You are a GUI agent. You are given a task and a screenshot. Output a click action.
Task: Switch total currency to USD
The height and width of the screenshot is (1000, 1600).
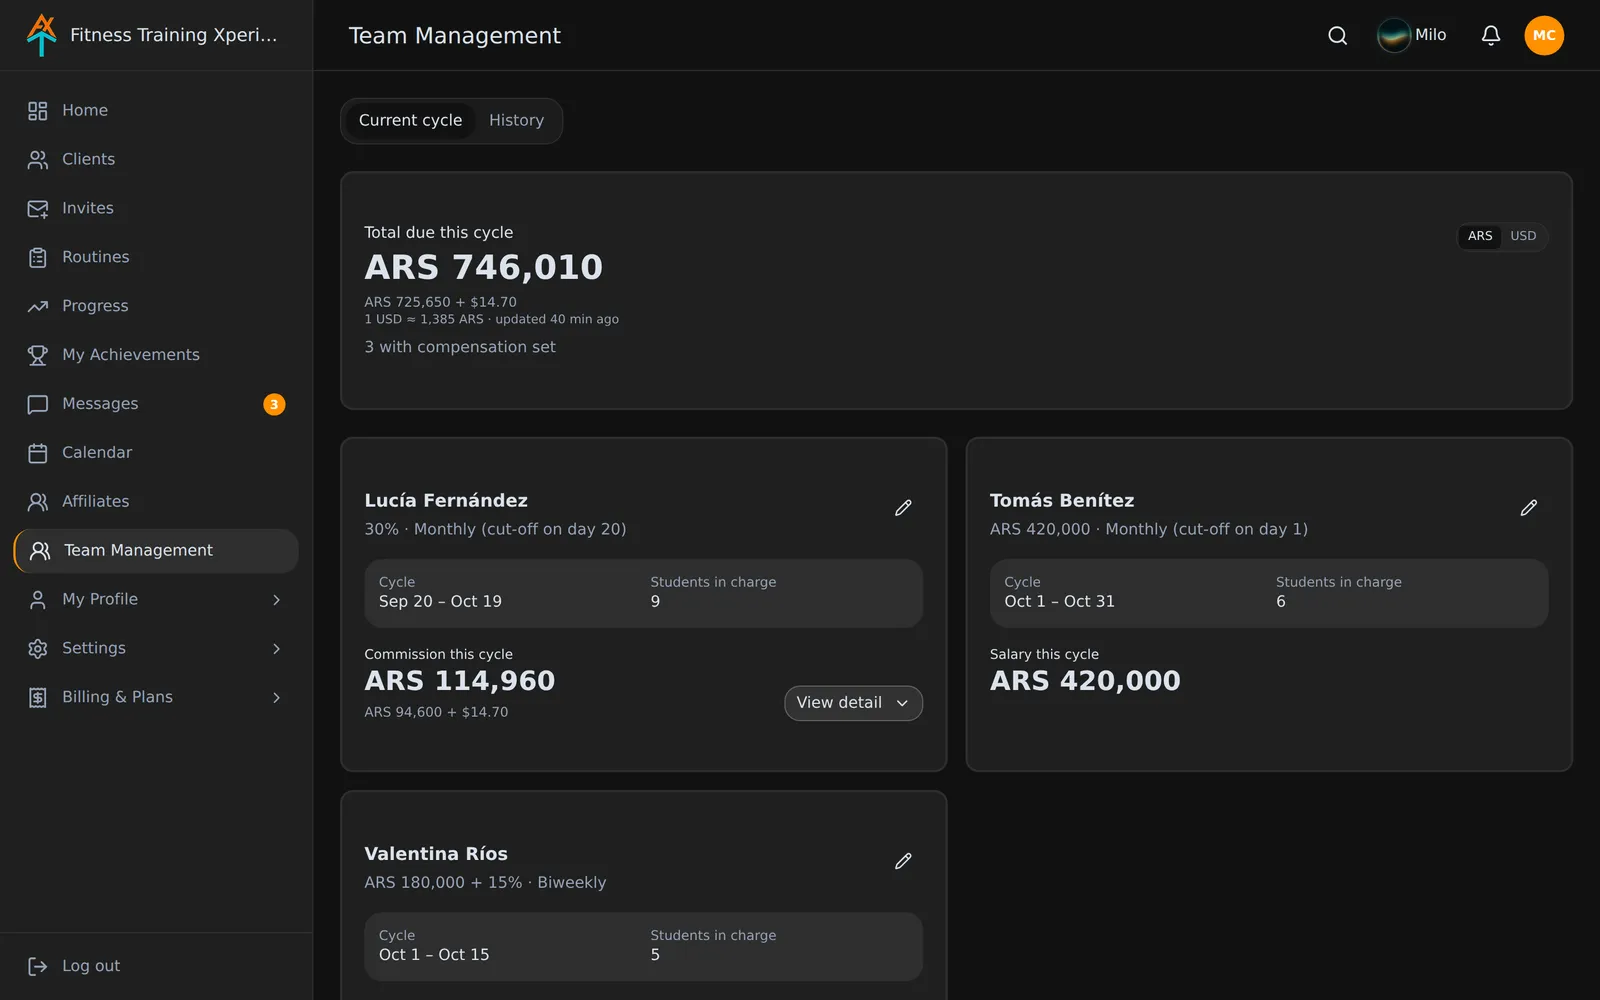[1523, 236]
